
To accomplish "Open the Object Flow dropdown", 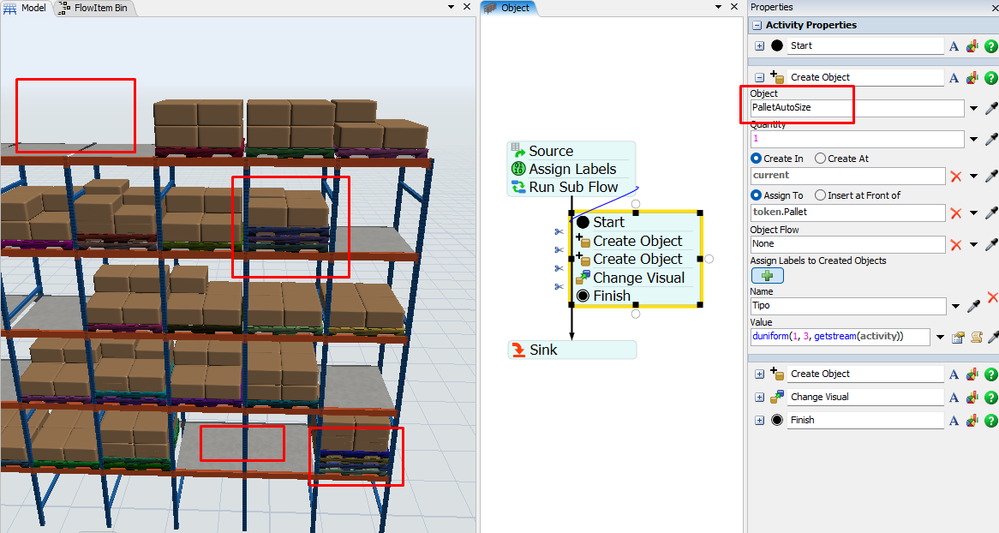I will click(974, 245).
